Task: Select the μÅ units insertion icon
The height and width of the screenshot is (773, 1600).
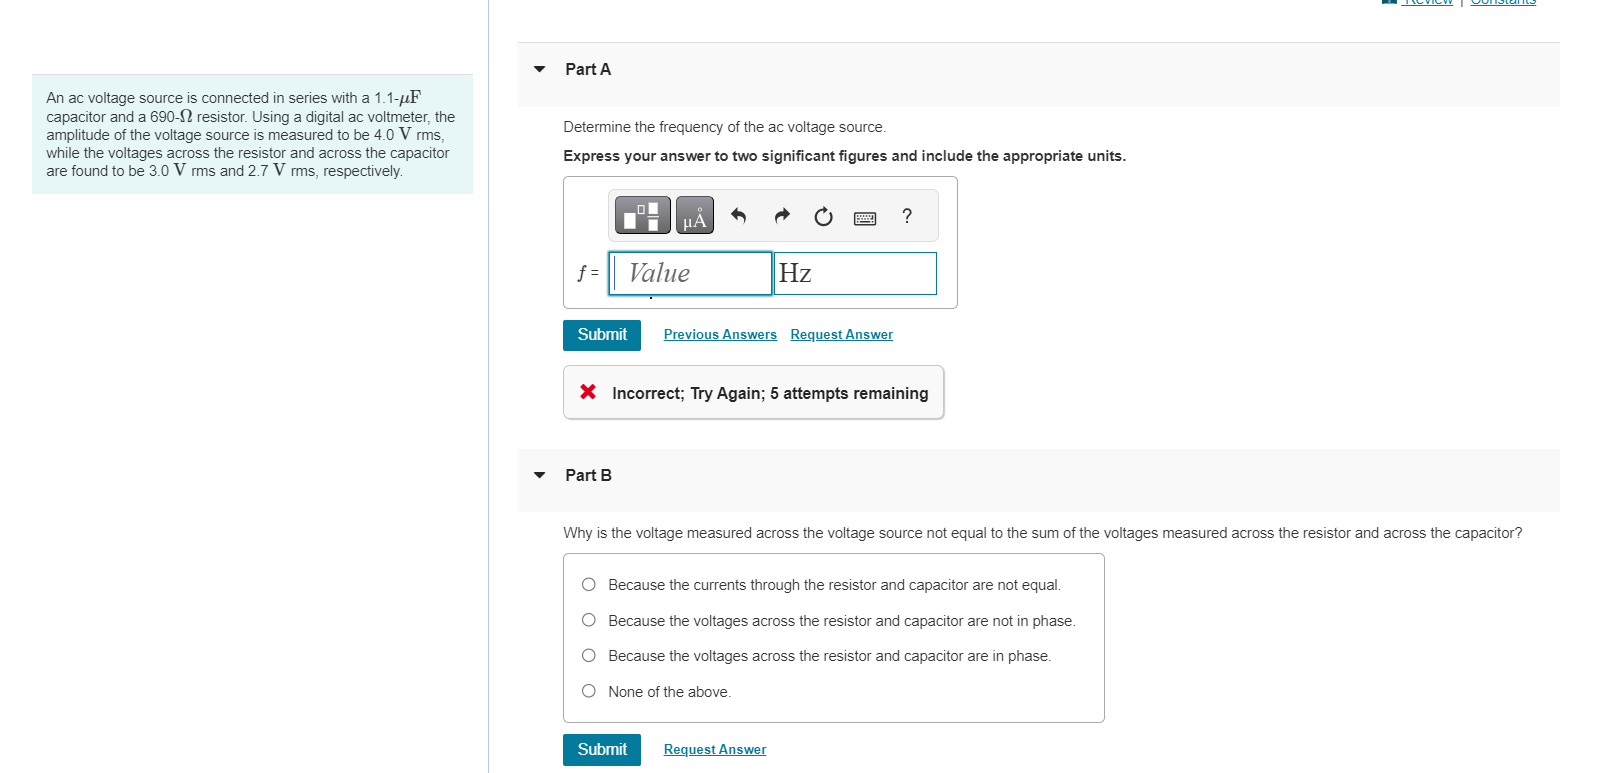Action: point(695,215)
